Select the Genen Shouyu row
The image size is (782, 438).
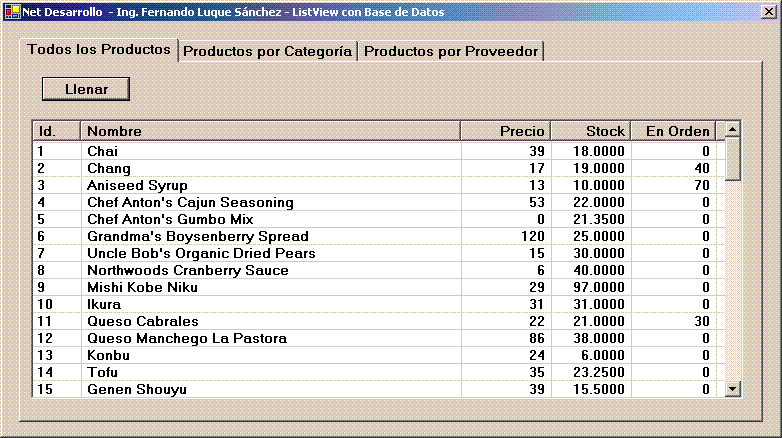click(378, 389)
